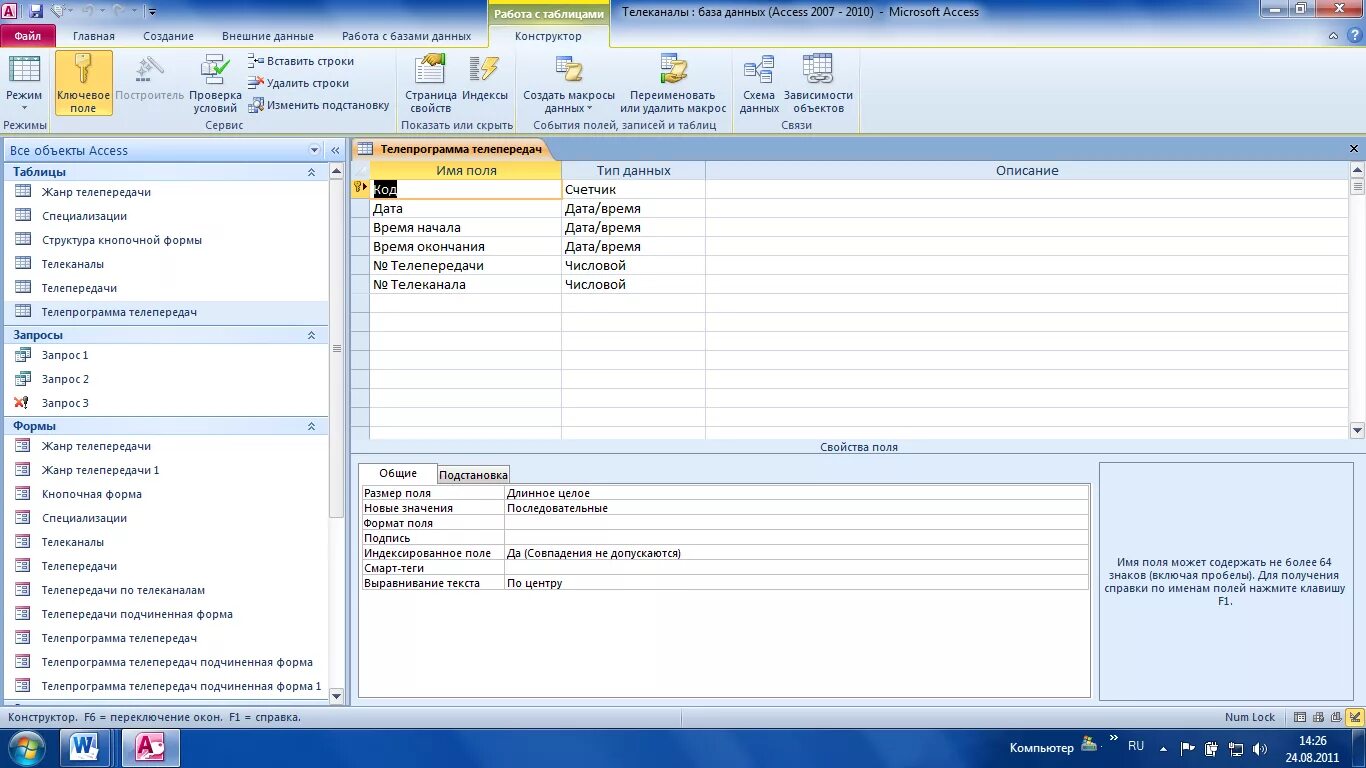This screenshot has height=768, width=1366.
Task: Click the Access help question mark icon
Action: [1353, 36]
